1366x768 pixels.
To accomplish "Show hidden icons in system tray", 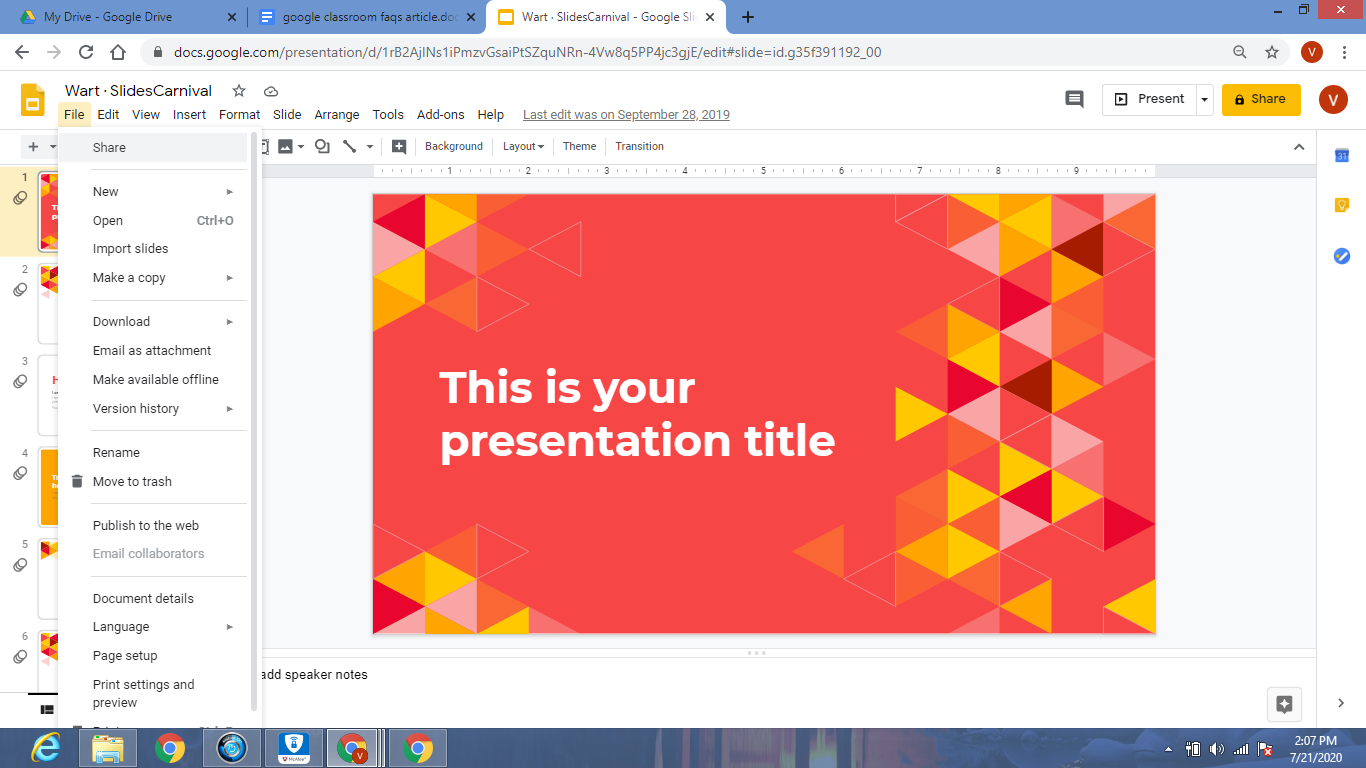I will pos(1169,749).
